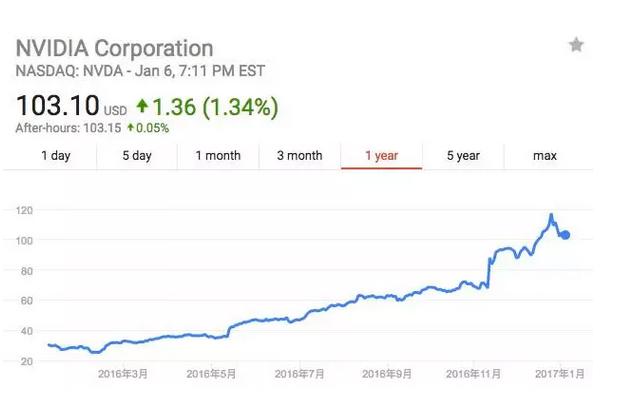
Task: Show the max time range
Action: tap(545, 155)
